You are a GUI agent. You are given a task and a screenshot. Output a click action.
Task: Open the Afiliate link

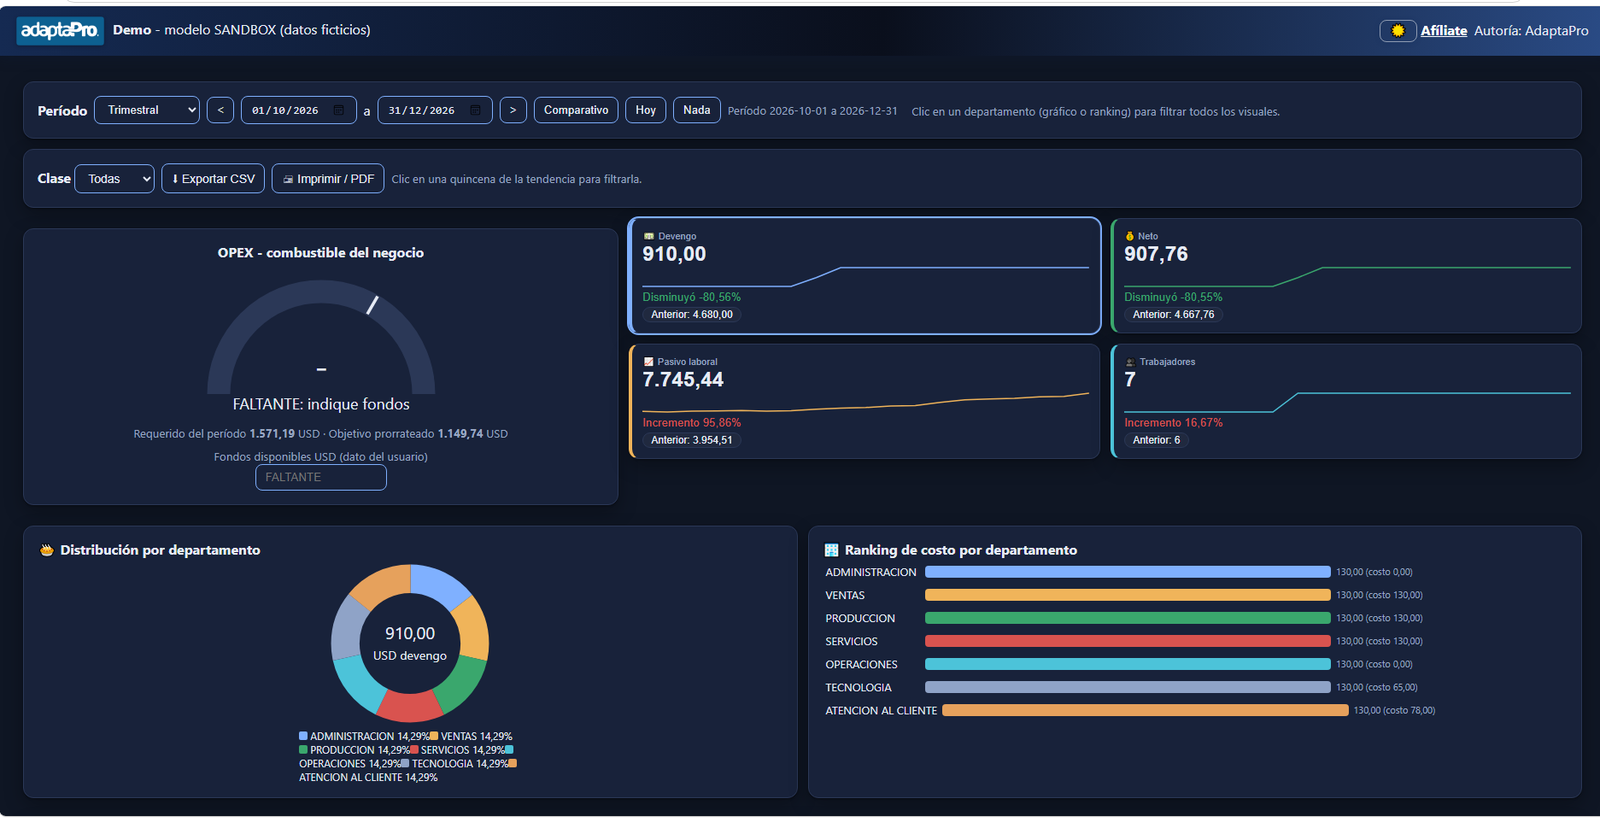[1444, 31]
